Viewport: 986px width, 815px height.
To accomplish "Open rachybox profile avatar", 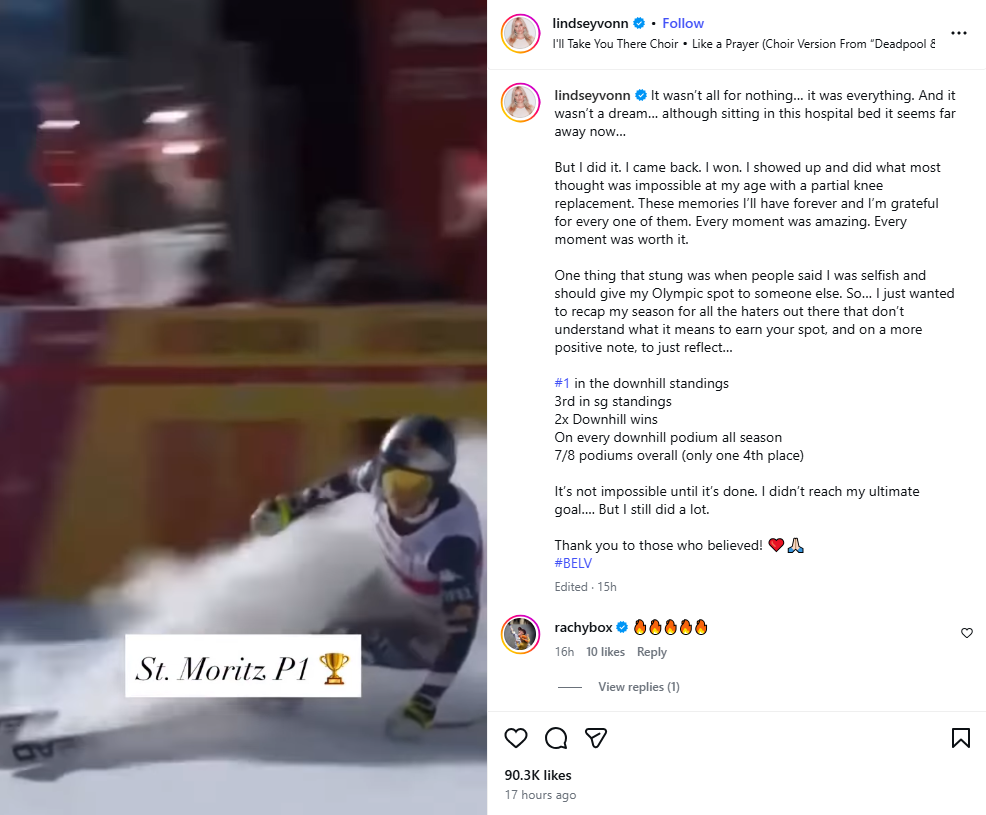I will coord(520,635).
